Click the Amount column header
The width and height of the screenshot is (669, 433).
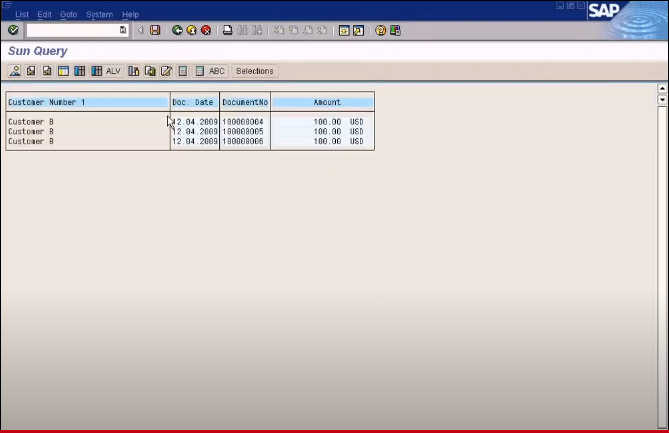[323, 102]
